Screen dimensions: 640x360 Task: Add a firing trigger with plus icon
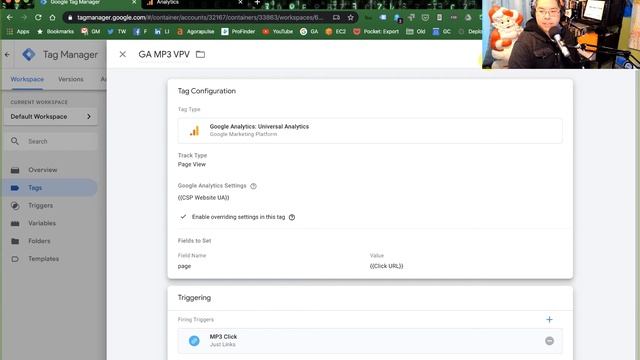click(x=549, y=320)
